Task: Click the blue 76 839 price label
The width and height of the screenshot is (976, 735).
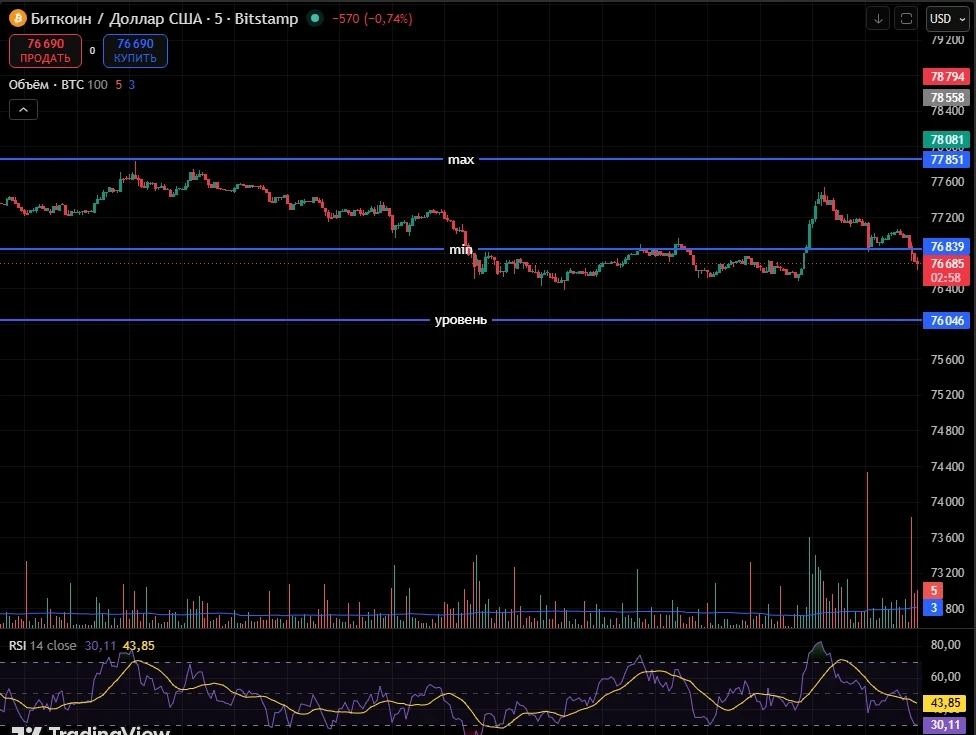Action: point(946,246)
